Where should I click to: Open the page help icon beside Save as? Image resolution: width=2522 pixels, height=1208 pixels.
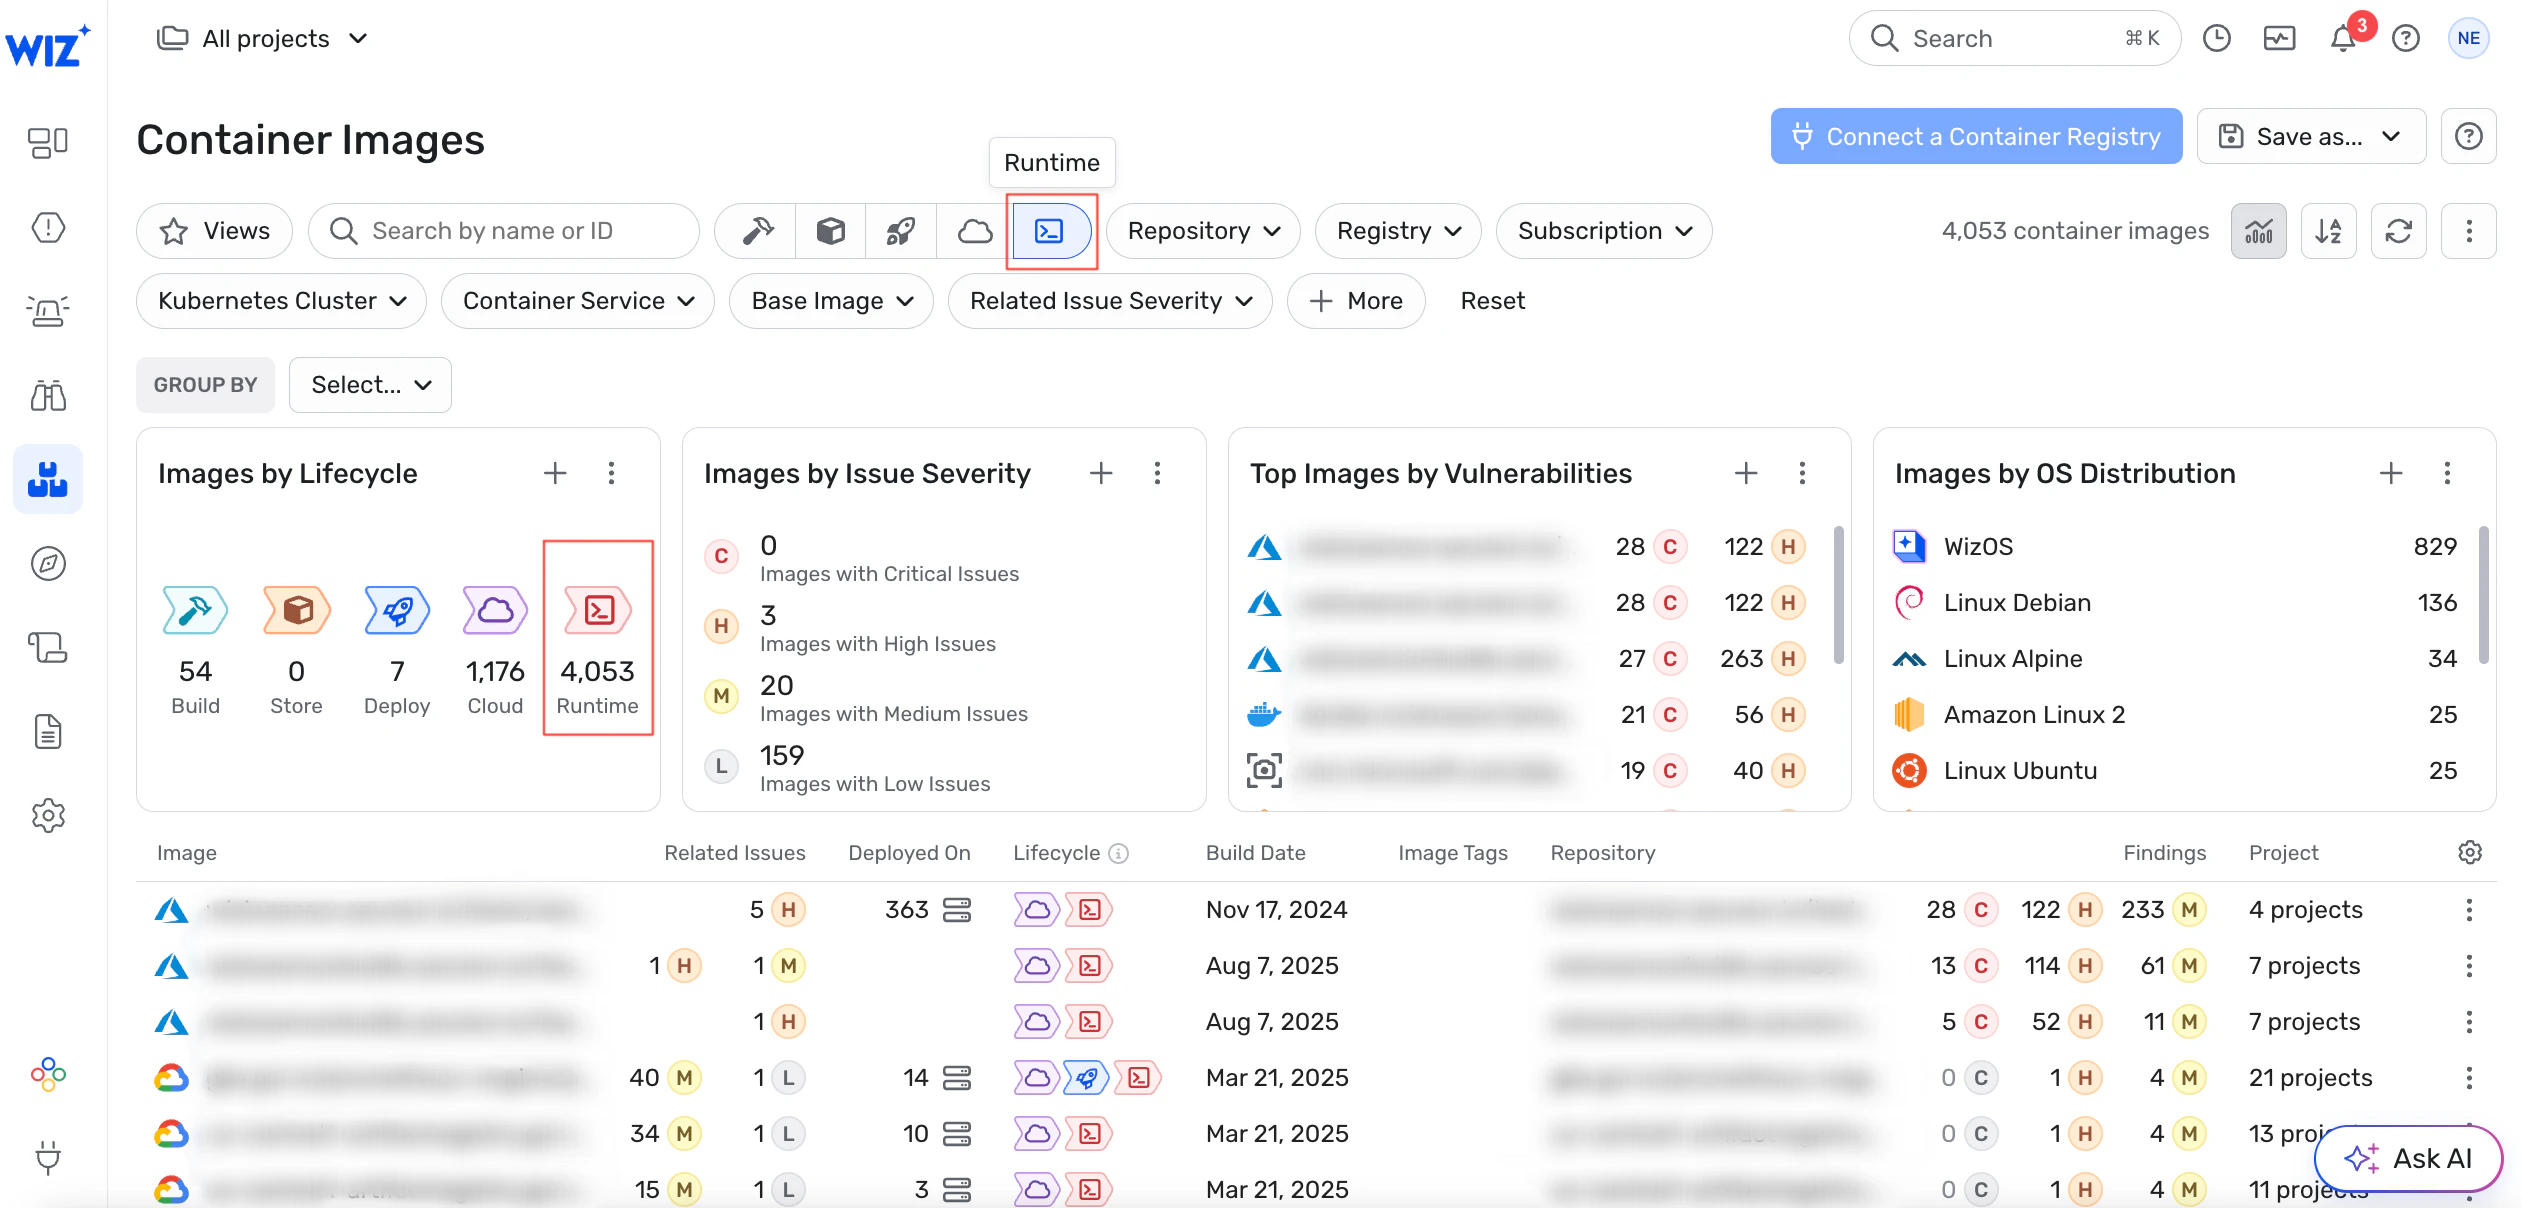point(2468,136)
